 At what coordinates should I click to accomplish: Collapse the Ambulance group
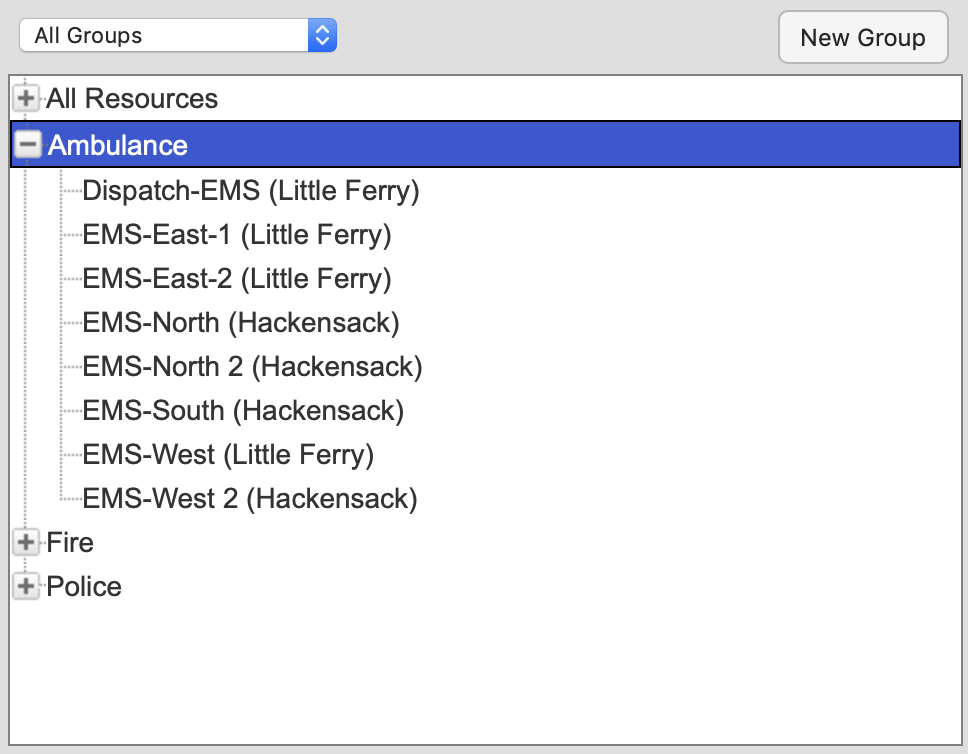[x=28, y=143]
